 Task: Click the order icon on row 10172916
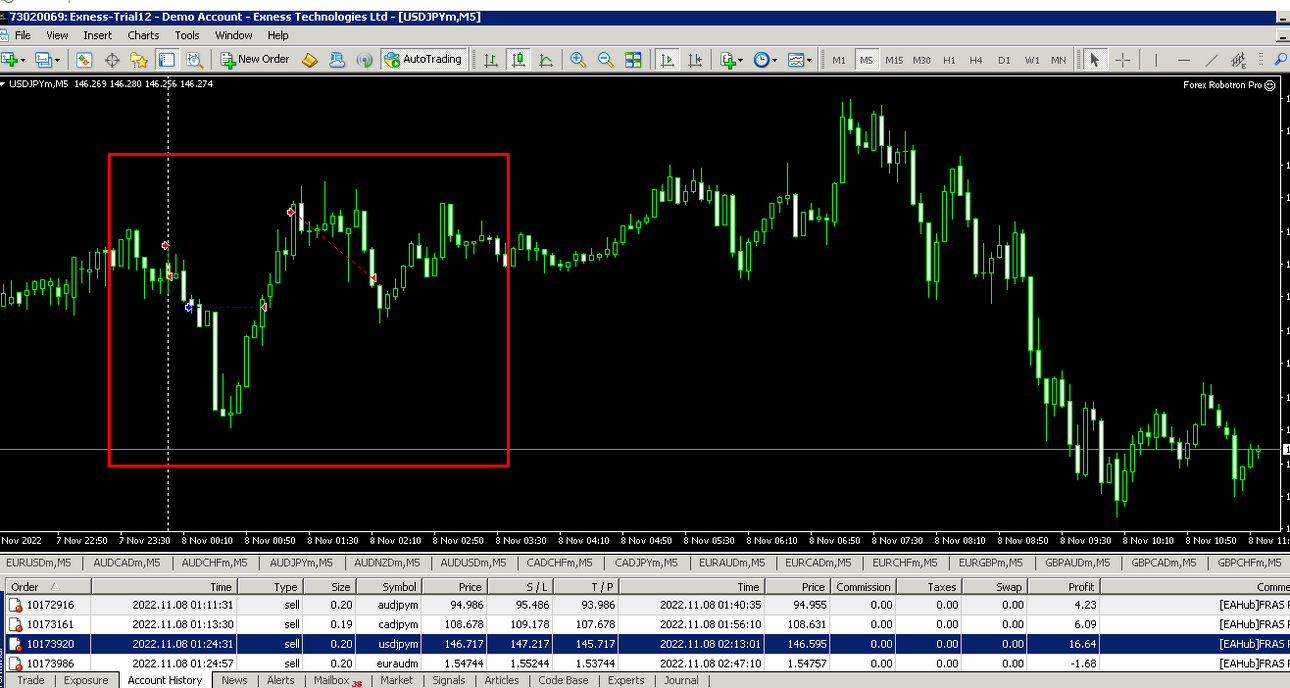click(15, 605)
